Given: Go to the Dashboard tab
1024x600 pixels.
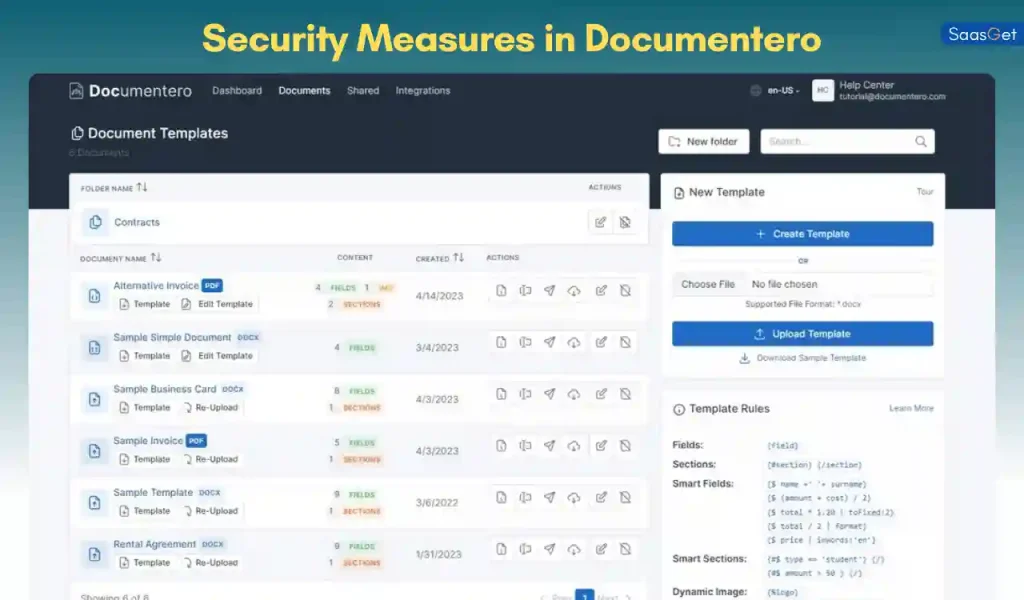Looking at the screenshot, I should pyautogui.click(x=237, y=91).
